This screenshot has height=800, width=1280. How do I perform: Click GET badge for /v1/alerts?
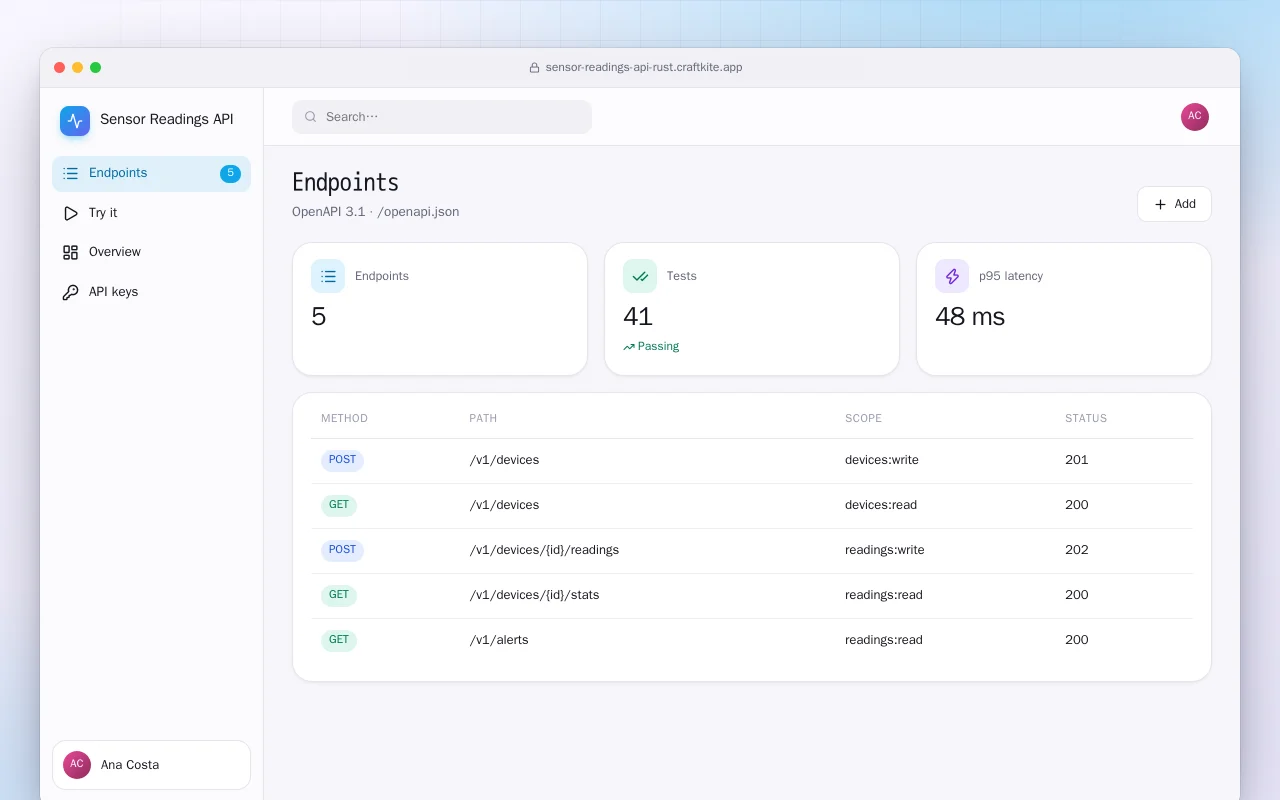point(339,640)
